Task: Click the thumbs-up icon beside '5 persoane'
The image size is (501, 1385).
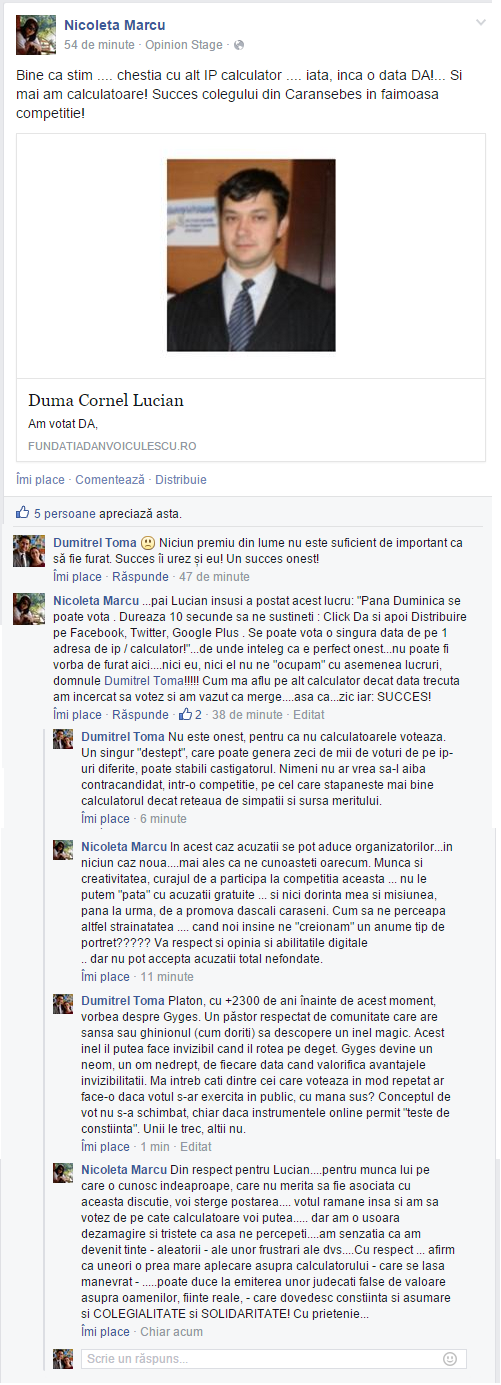Action: (22, 513)
